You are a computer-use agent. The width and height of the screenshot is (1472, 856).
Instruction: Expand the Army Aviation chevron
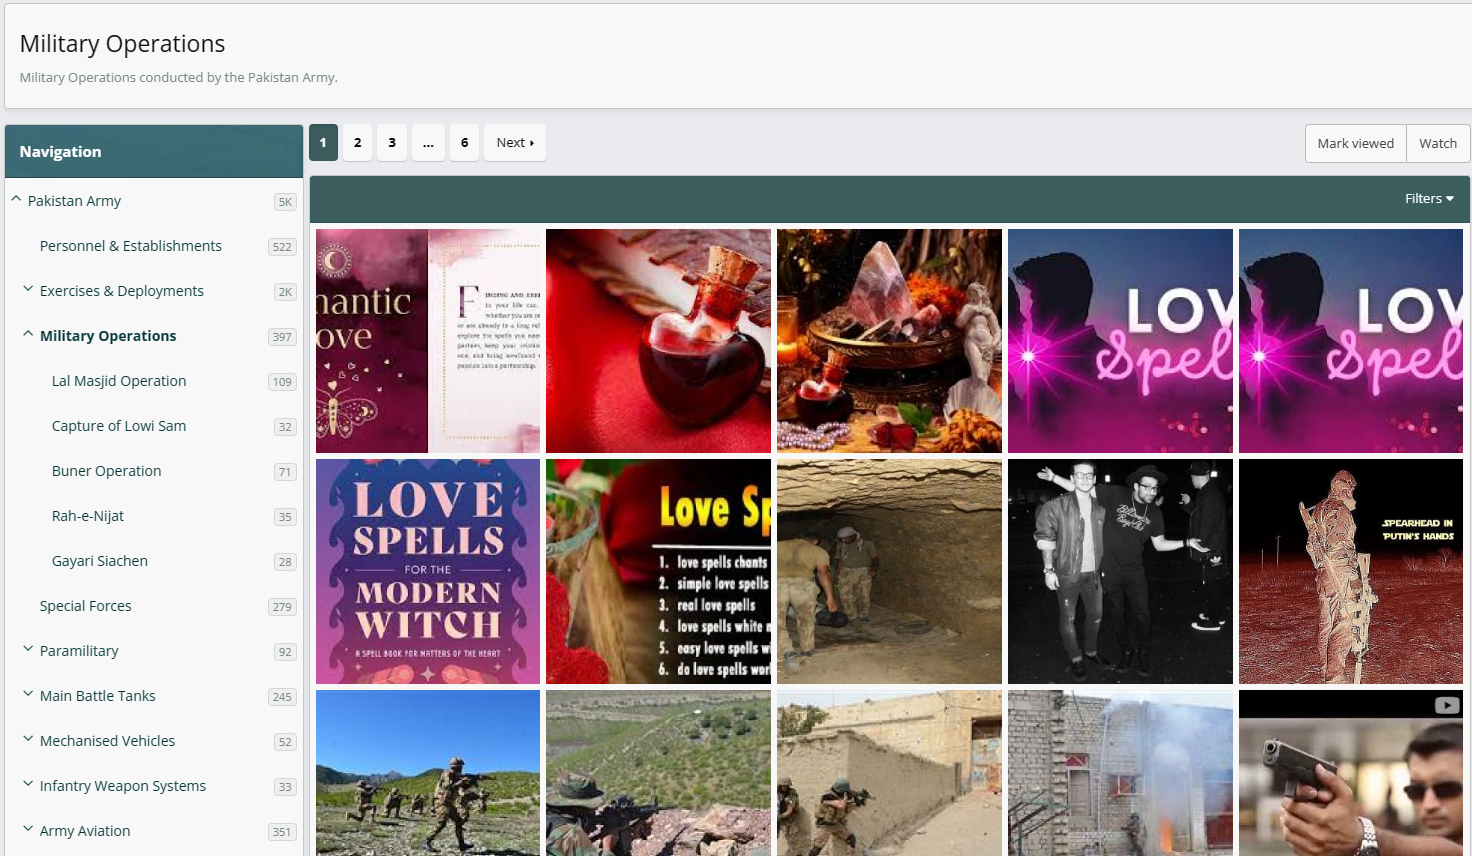click(x=28, y=829)
